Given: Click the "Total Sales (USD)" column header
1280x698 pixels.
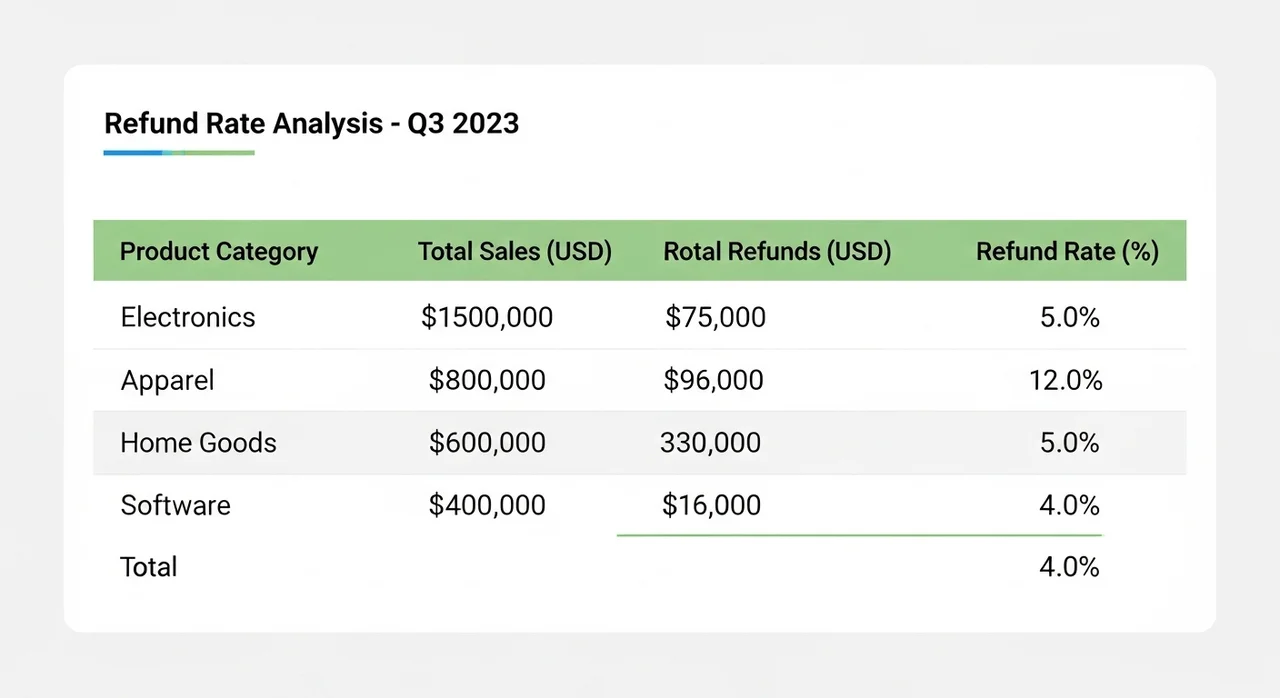Looking at the screenshot, I should 515,251.
